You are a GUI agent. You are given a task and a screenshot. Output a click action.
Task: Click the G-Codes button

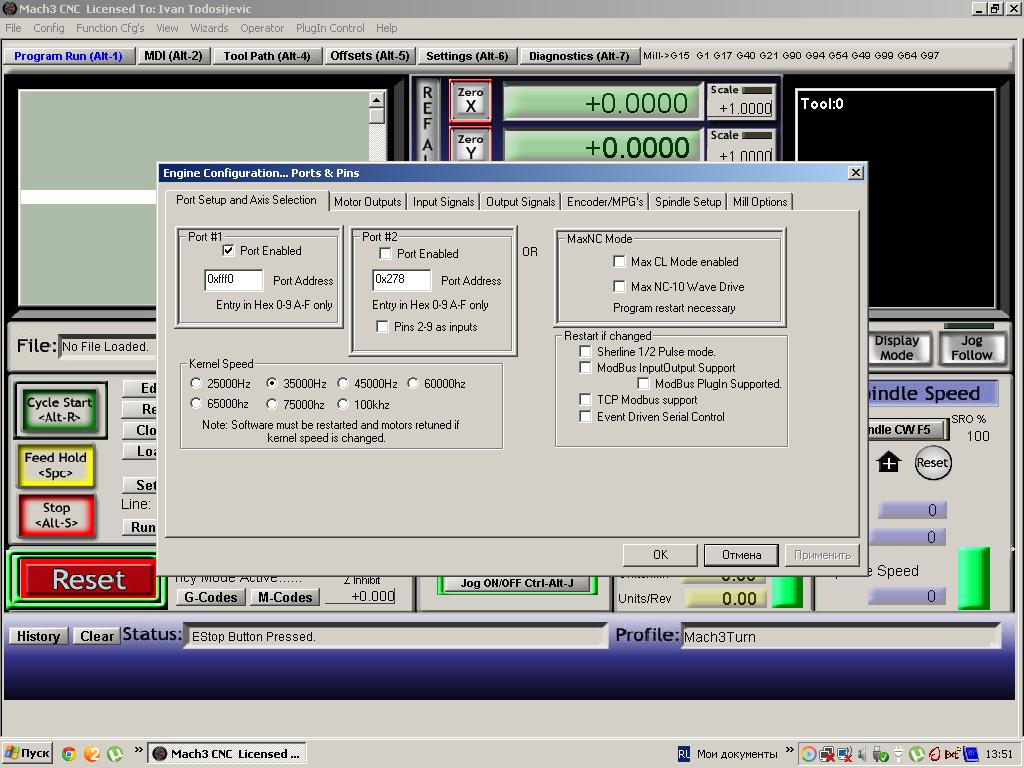point(210,597)
